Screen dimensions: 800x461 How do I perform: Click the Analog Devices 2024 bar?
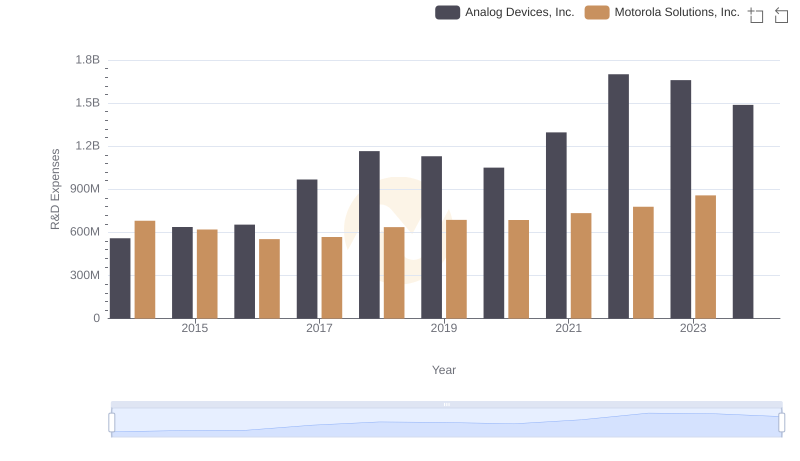click(743, 212)
